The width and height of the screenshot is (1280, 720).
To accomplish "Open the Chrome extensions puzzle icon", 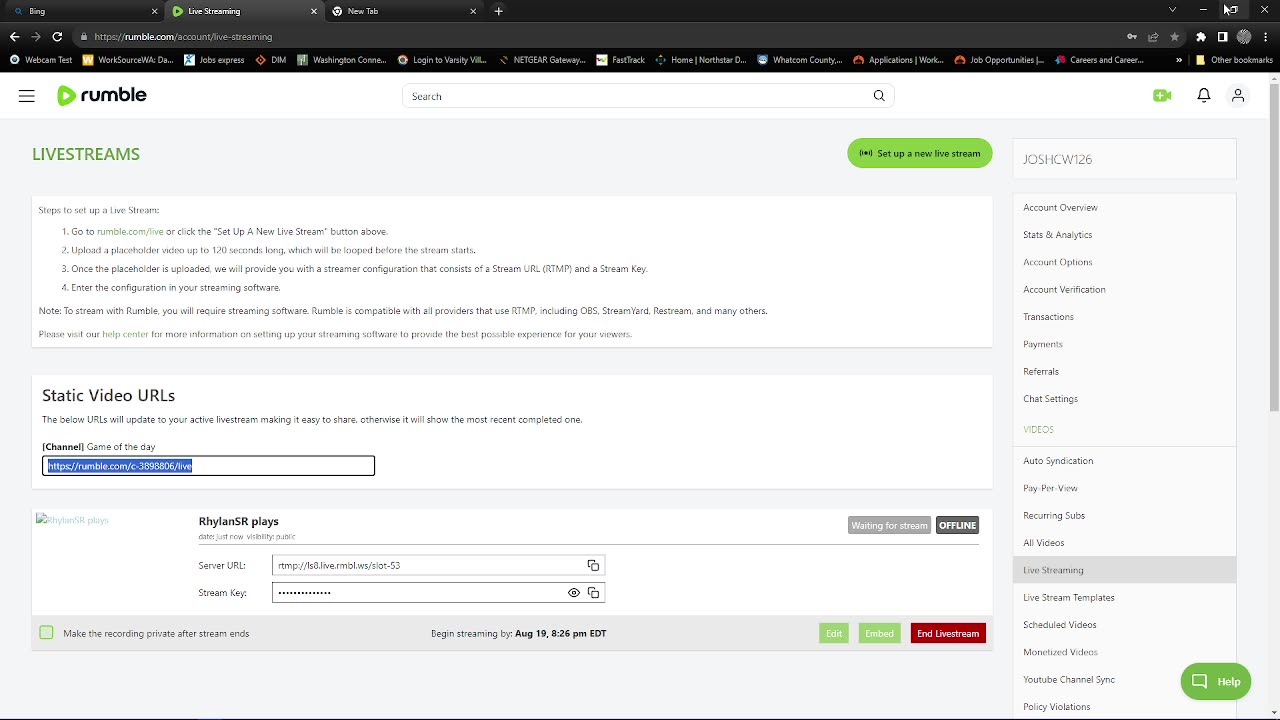I will pos(1201,37).
